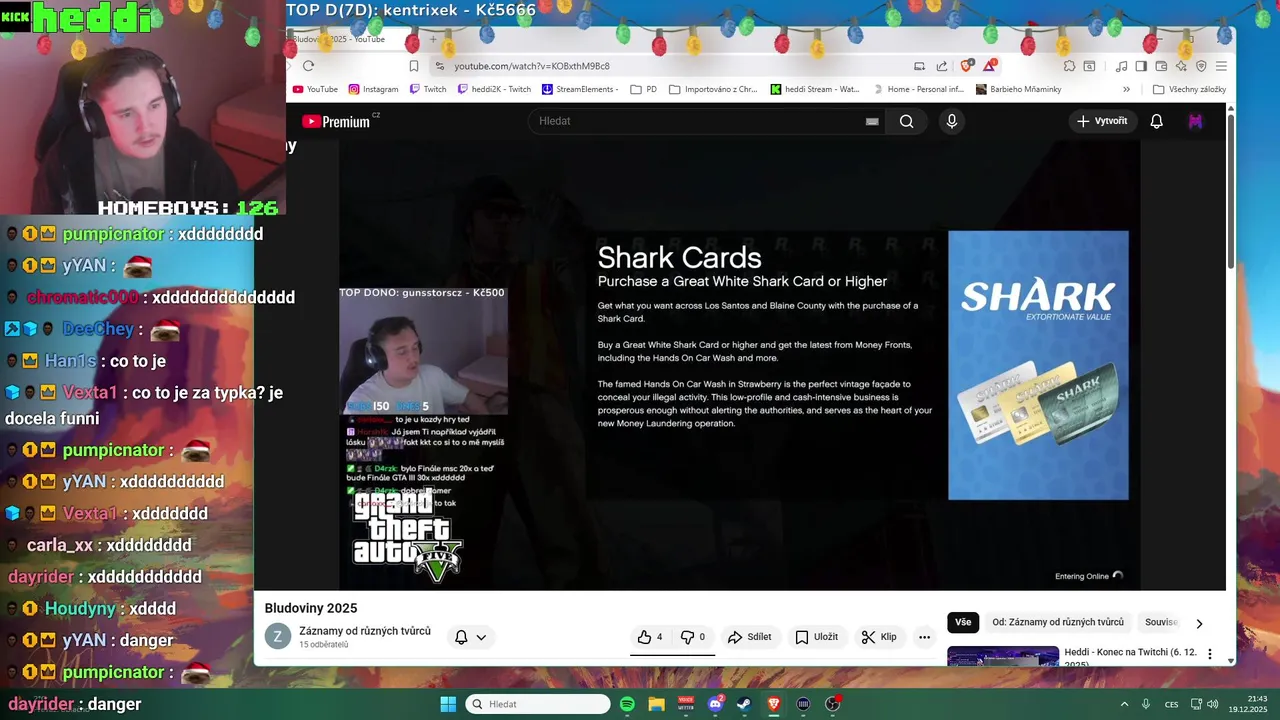Open the Brave Wallet icon
Viewport: 1280px width, 720px height.
pyautogui.click(x=1161, y=66)
